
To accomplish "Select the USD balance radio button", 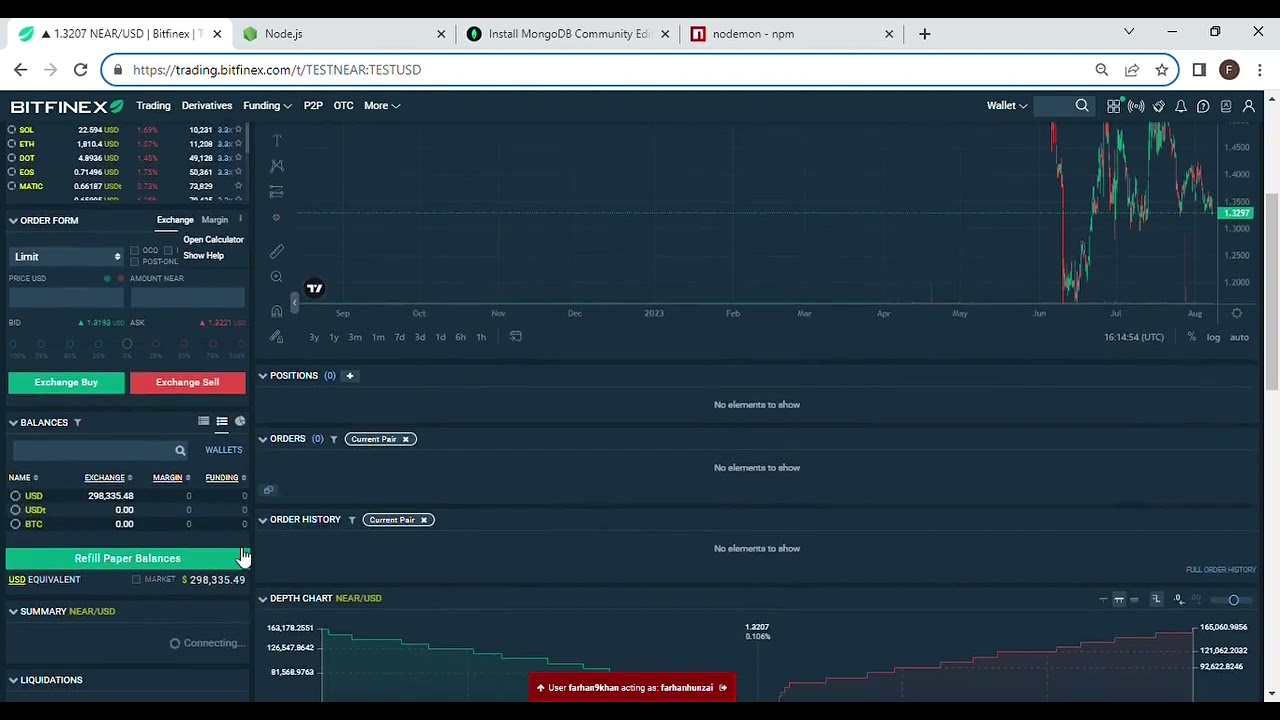I will [15, 496].
